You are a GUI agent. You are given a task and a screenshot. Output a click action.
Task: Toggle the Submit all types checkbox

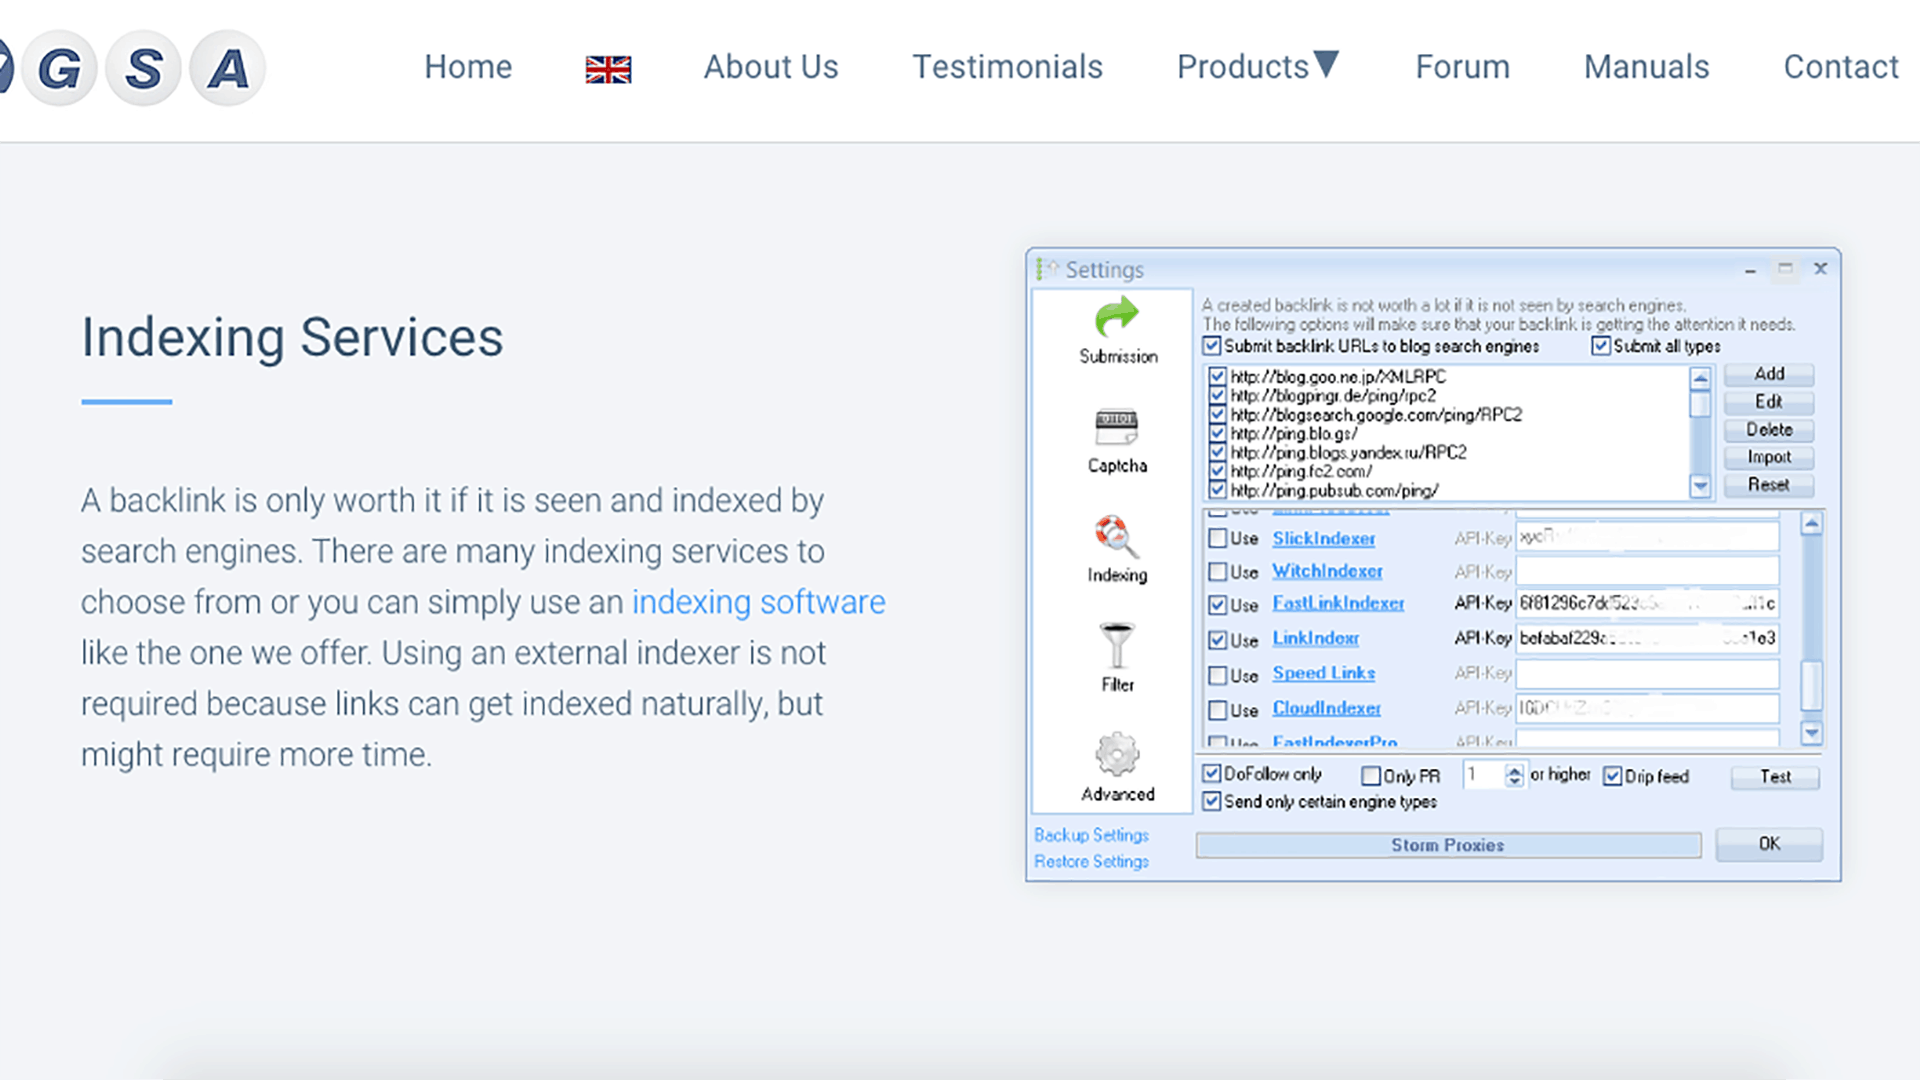point(1601,346)
